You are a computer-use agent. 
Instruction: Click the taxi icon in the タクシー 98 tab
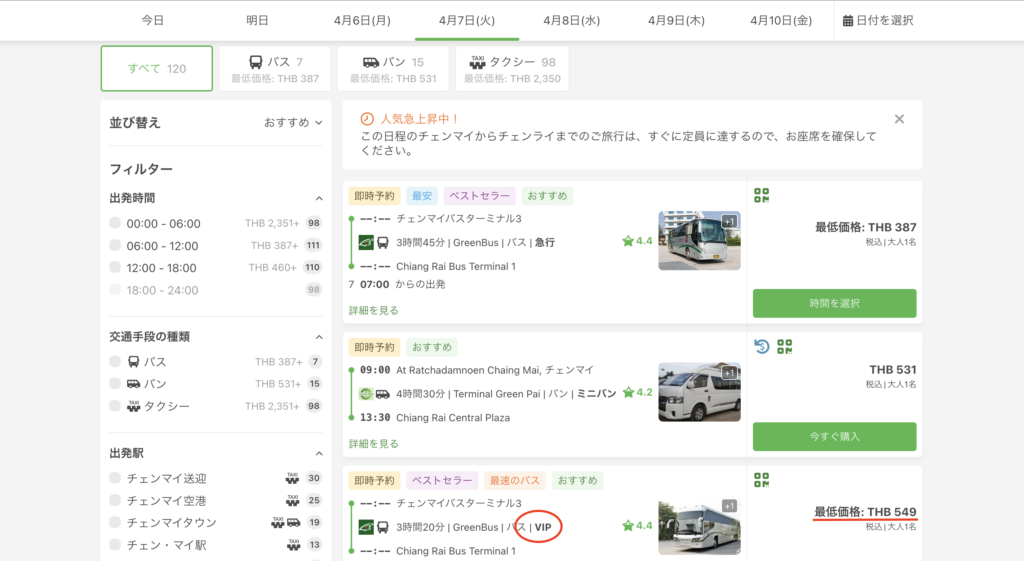[477, 62]
